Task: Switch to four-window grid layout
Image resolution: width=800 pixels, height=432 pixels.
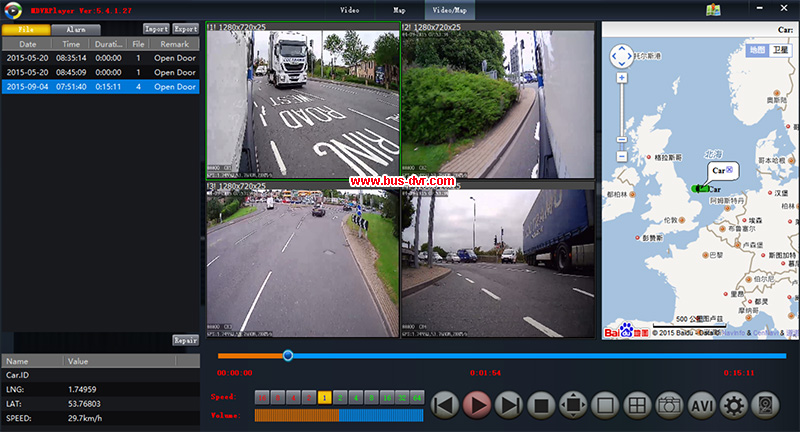Action: click(x=635, y=405)
